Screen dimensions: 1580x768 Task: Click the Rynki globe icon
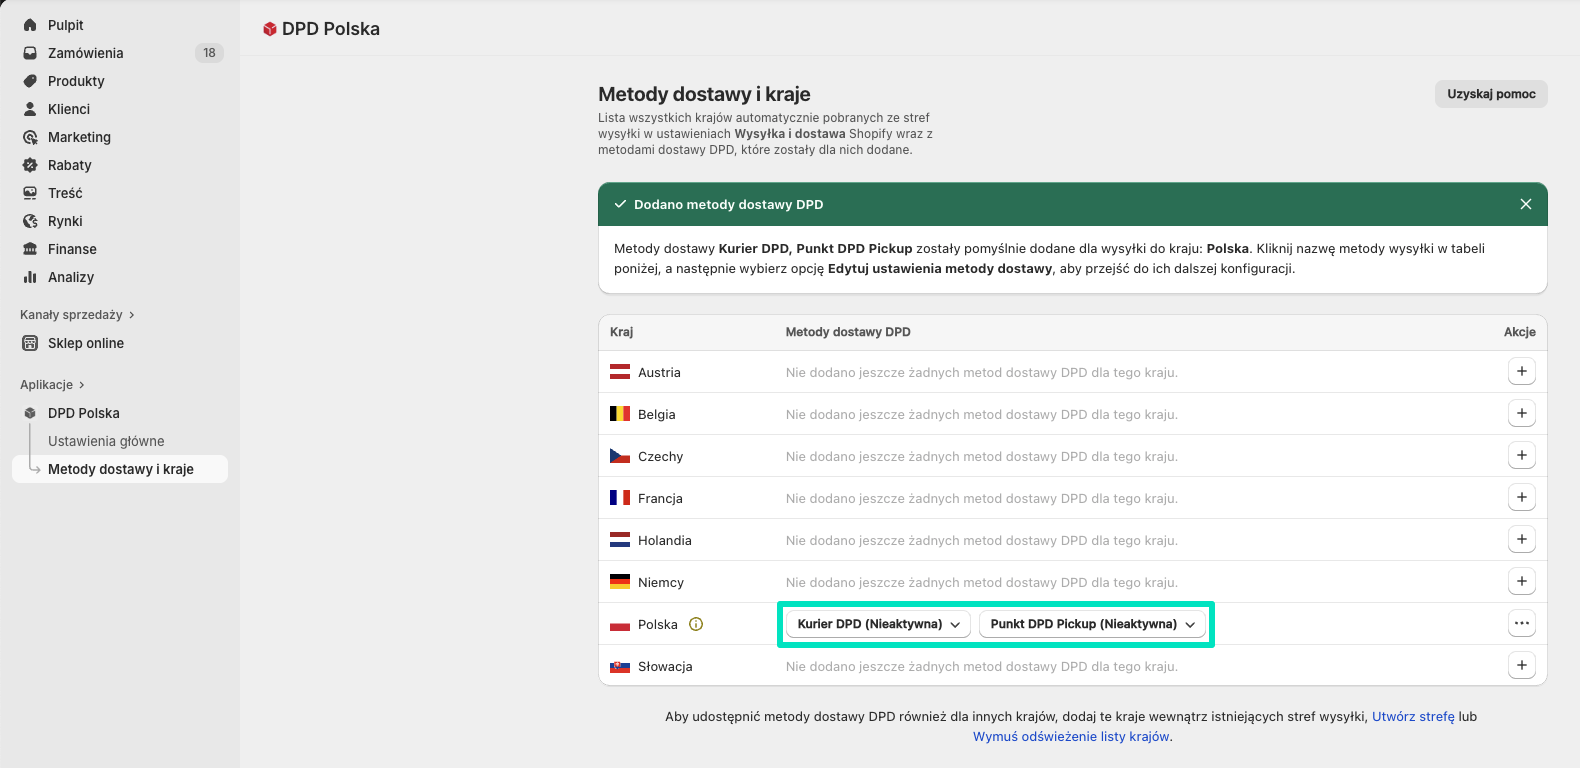pyautogui.click(x=30, y=221)
